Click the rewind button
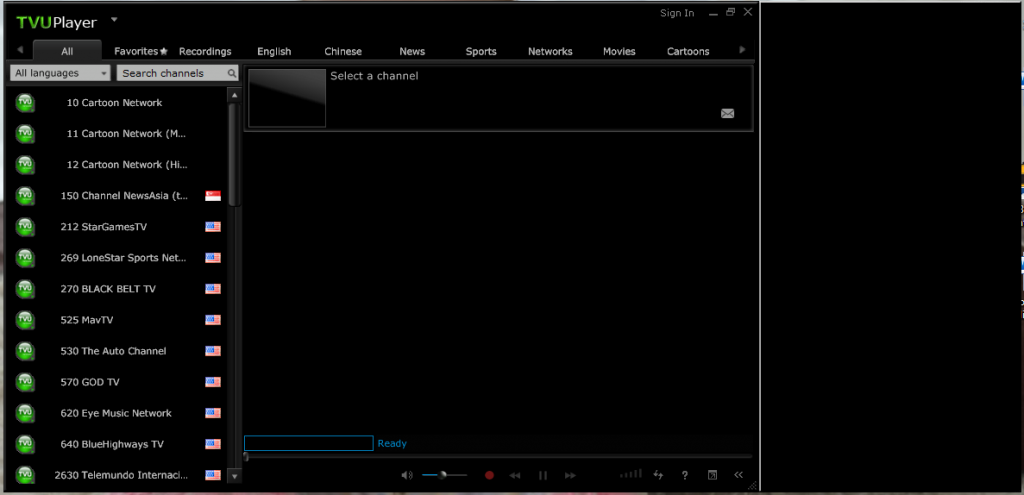 coord(515,475)
